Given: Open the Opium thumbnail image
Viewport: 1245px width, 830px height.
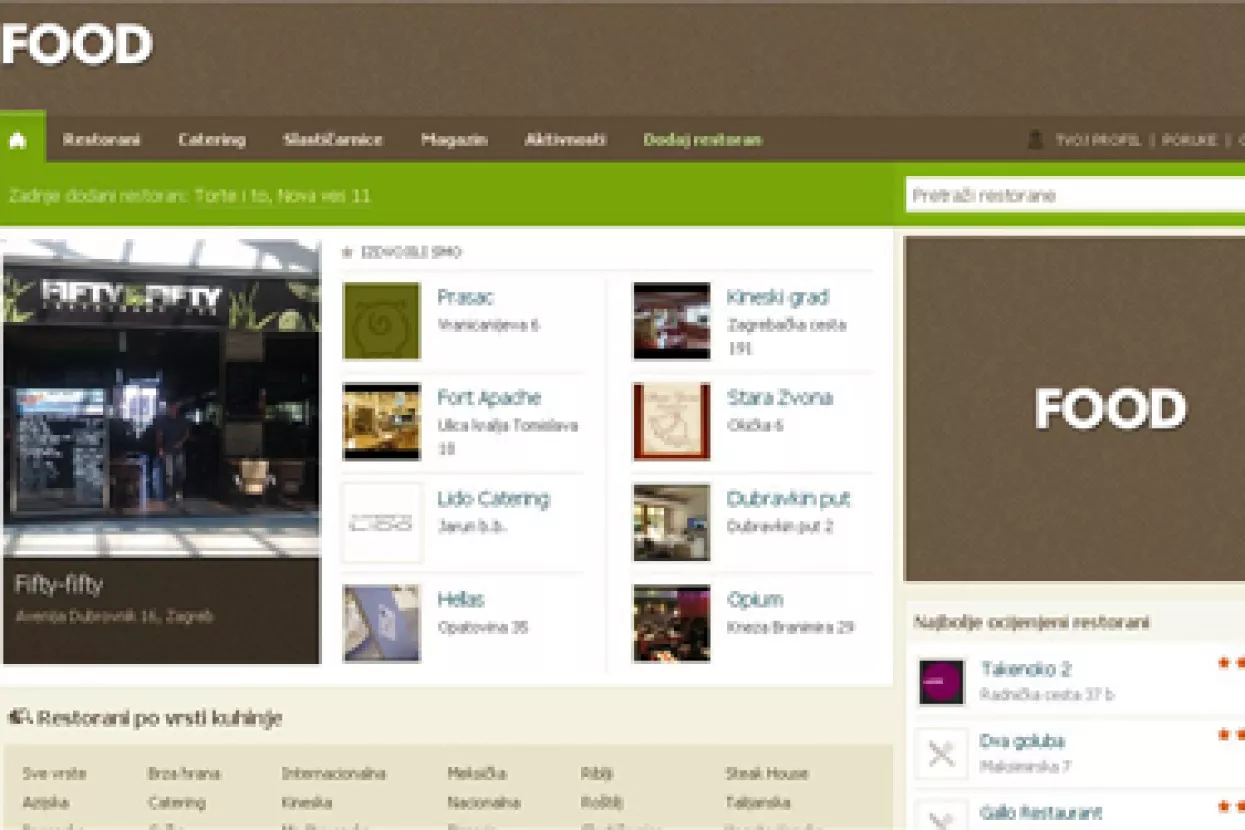Looking at the screenshot, I should coord(672,624).
